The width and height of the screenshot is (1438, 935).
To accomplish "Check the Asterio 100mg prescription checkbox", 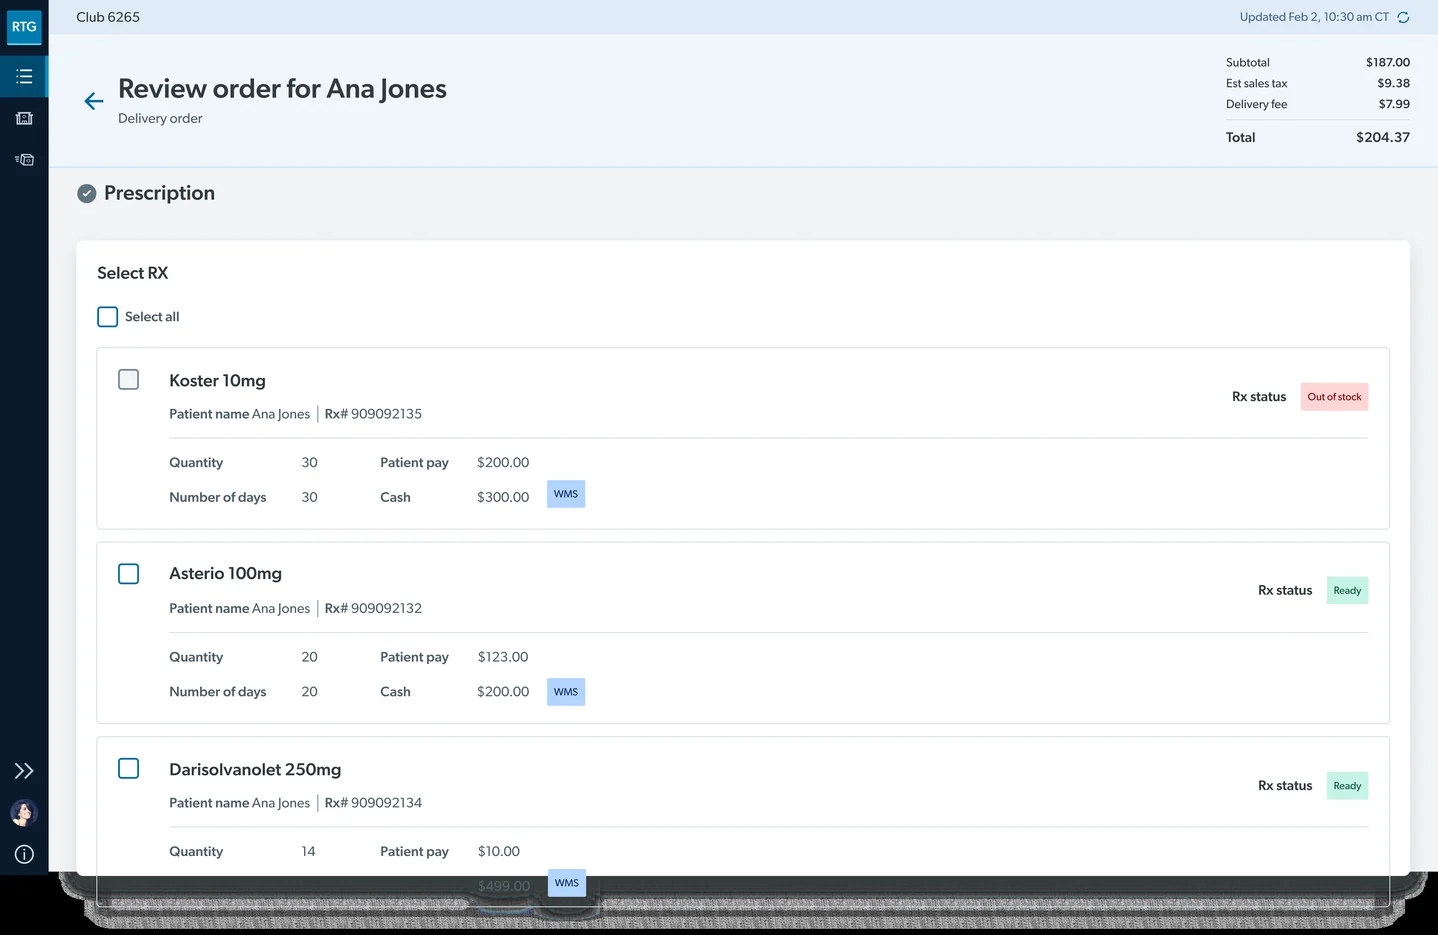I will pyautogui.click(x=128, y=574).
